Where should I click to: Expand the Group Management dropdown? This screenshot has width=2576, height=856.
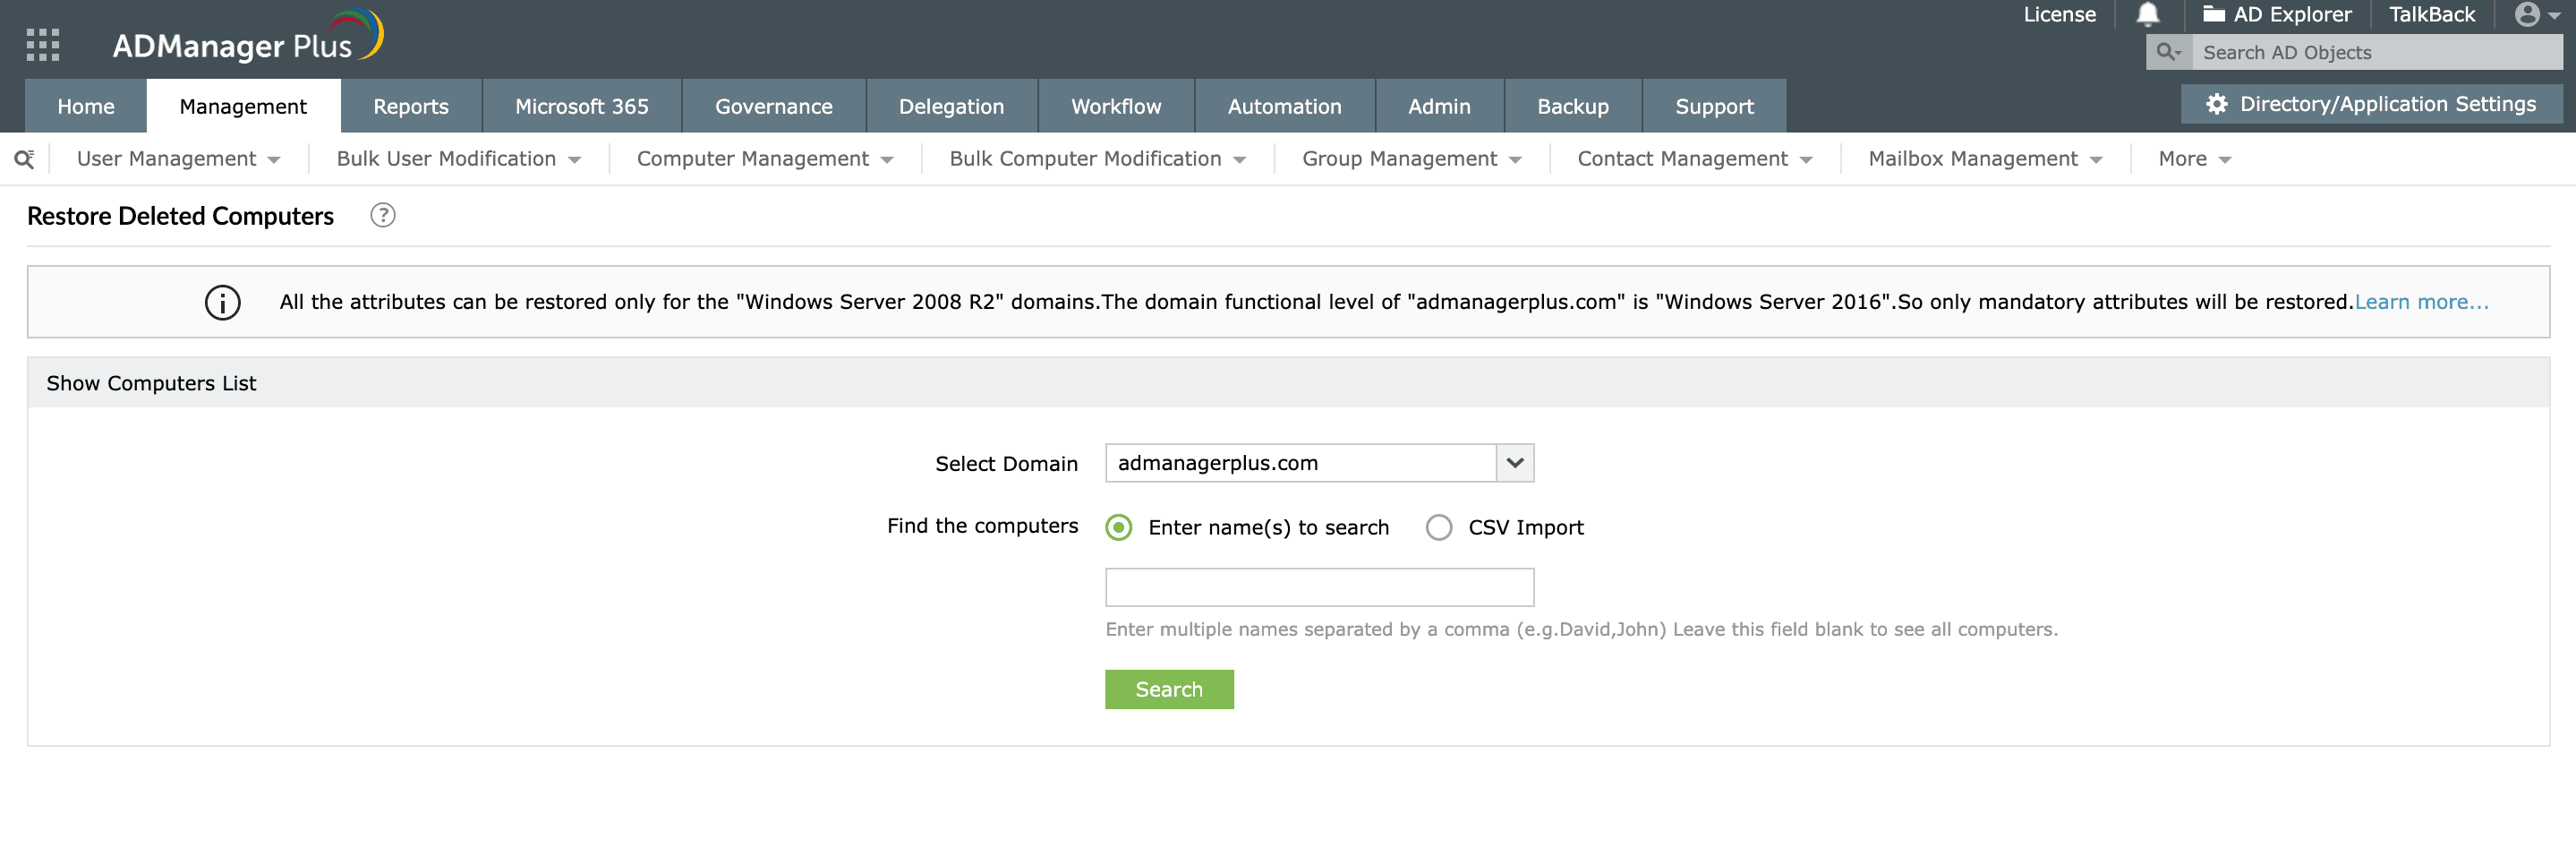coord(1411,160)
